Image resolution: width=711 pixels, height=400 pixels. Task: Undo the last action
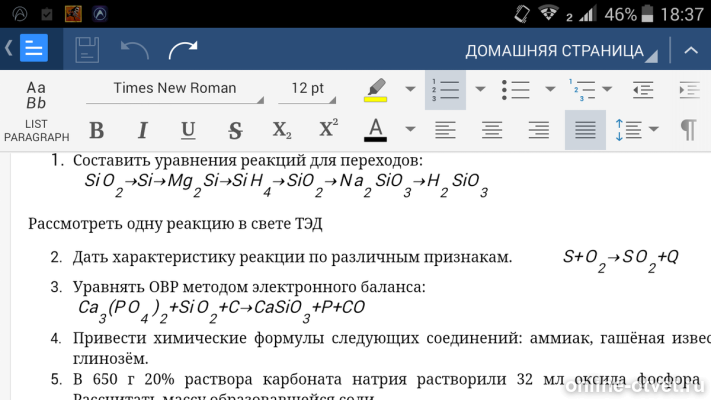(x=135, y=50)
